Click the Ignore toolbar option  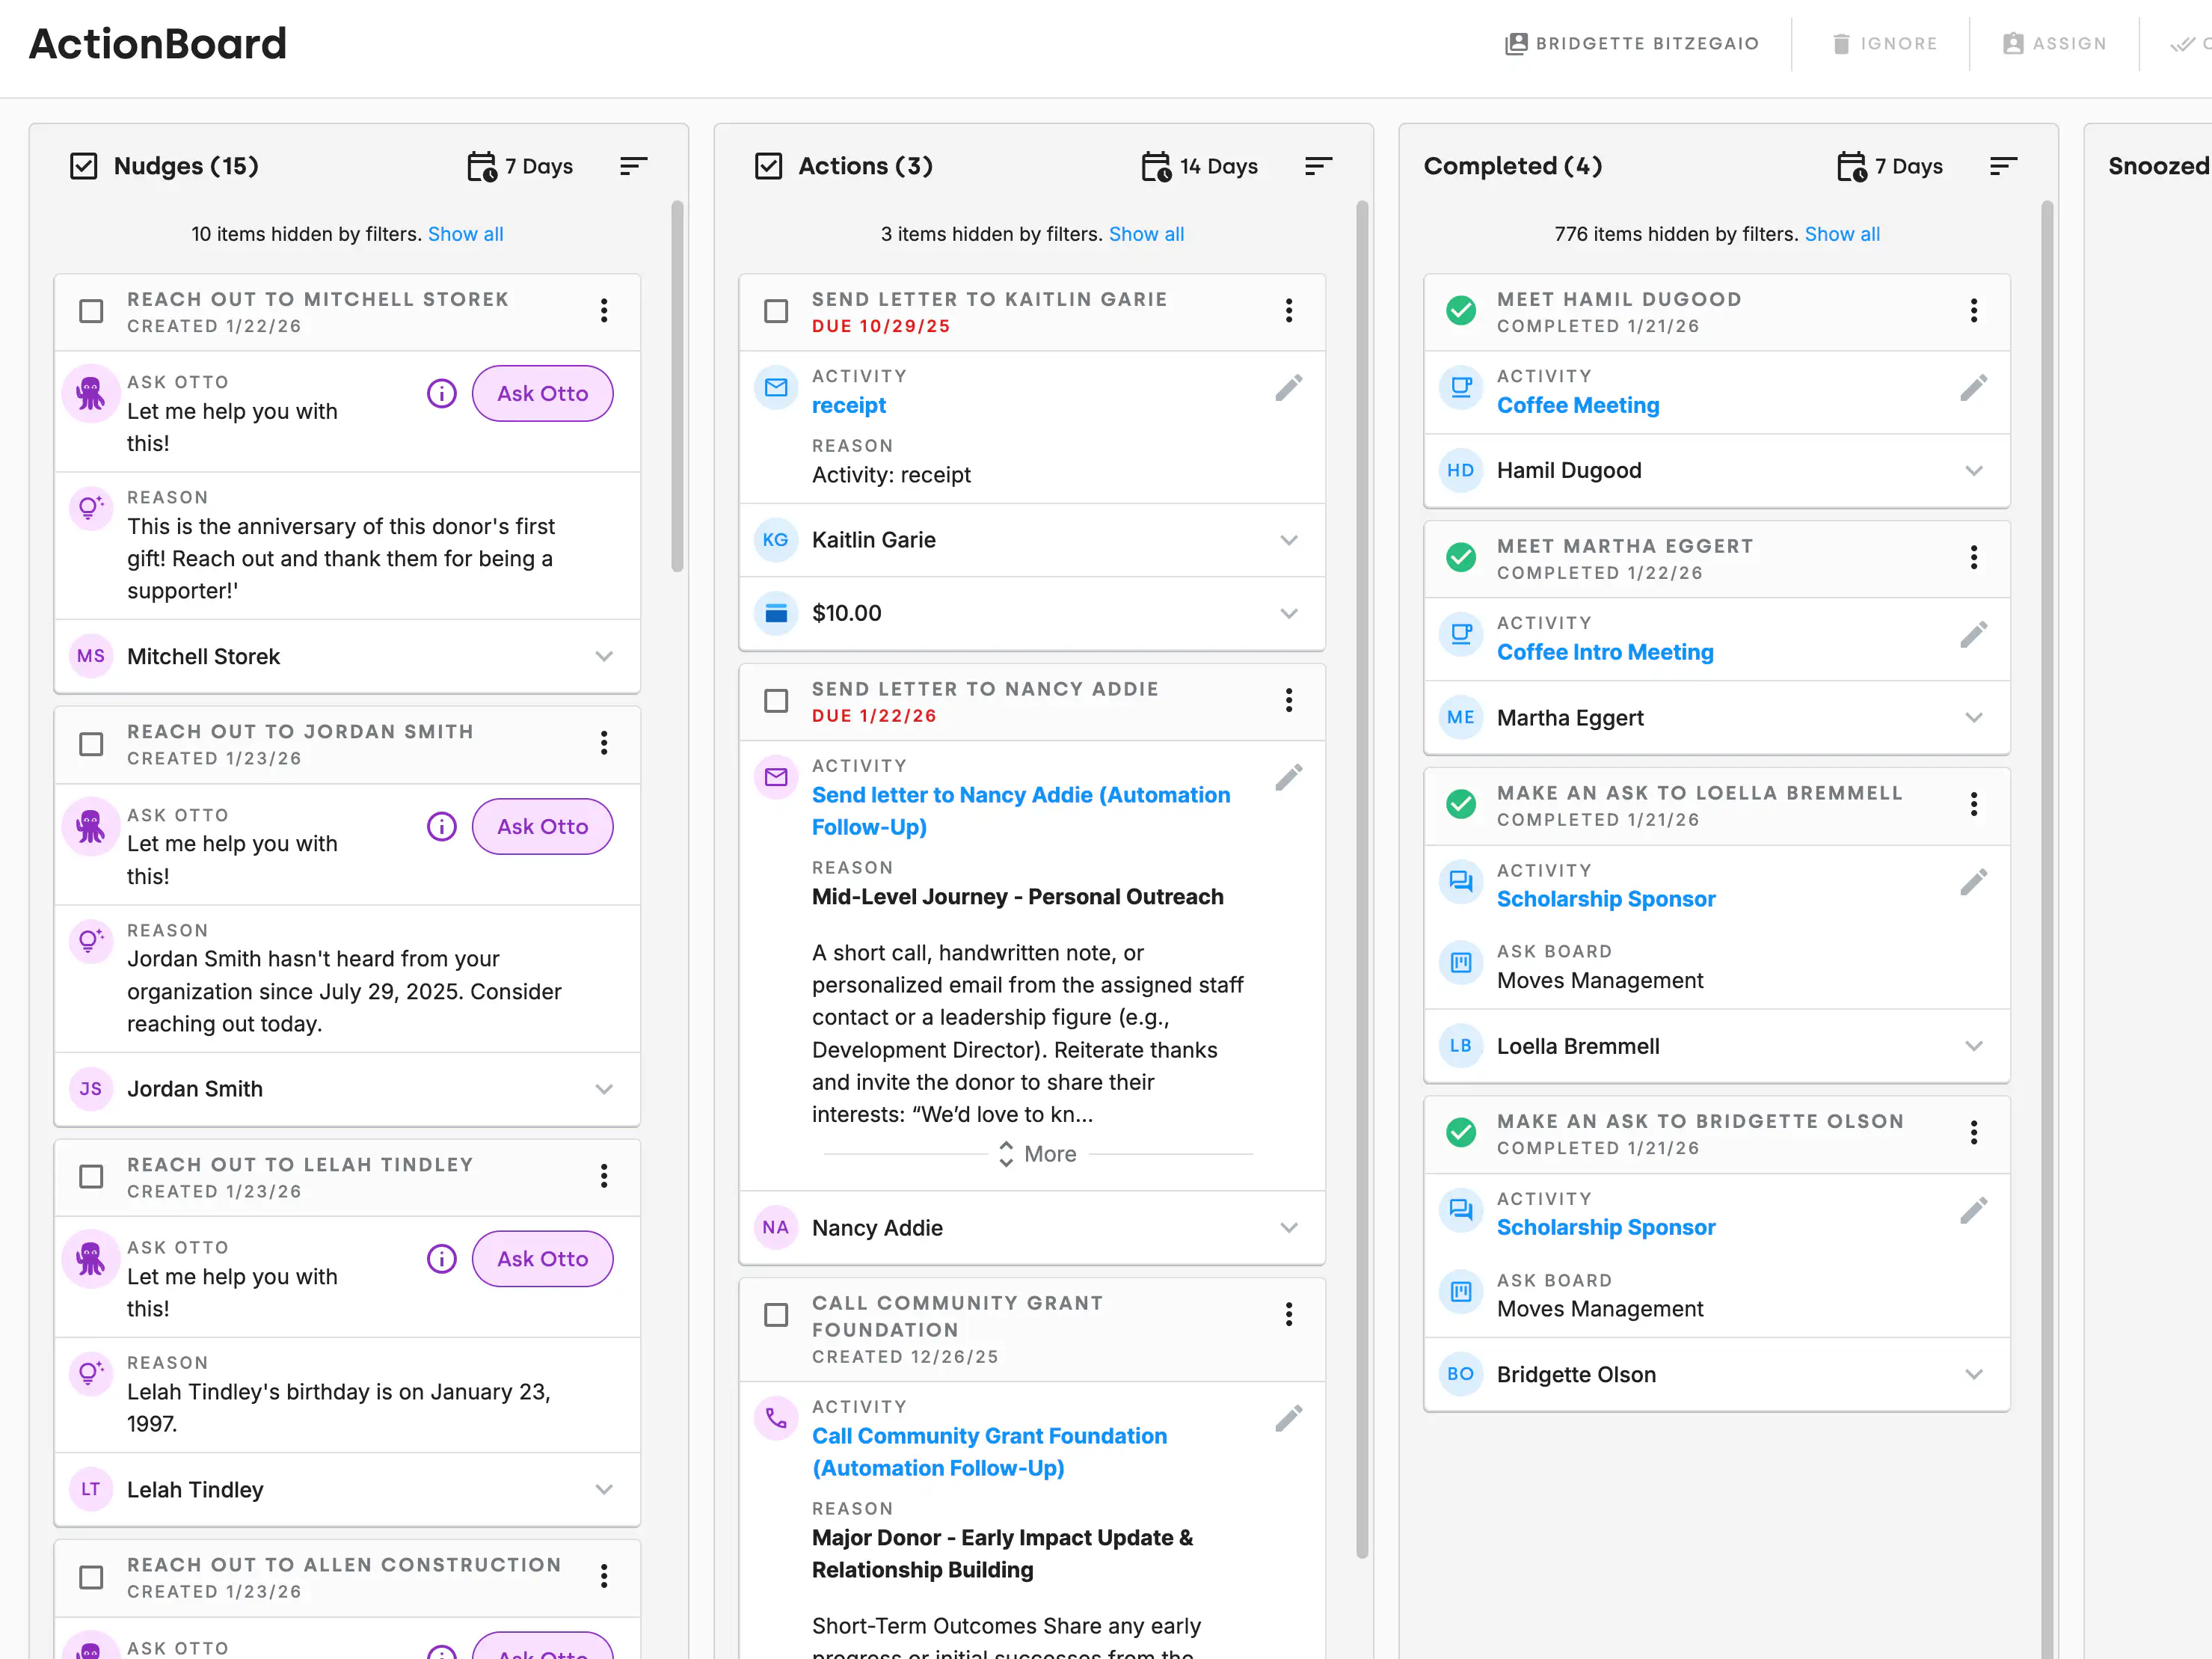[1884, 44]
